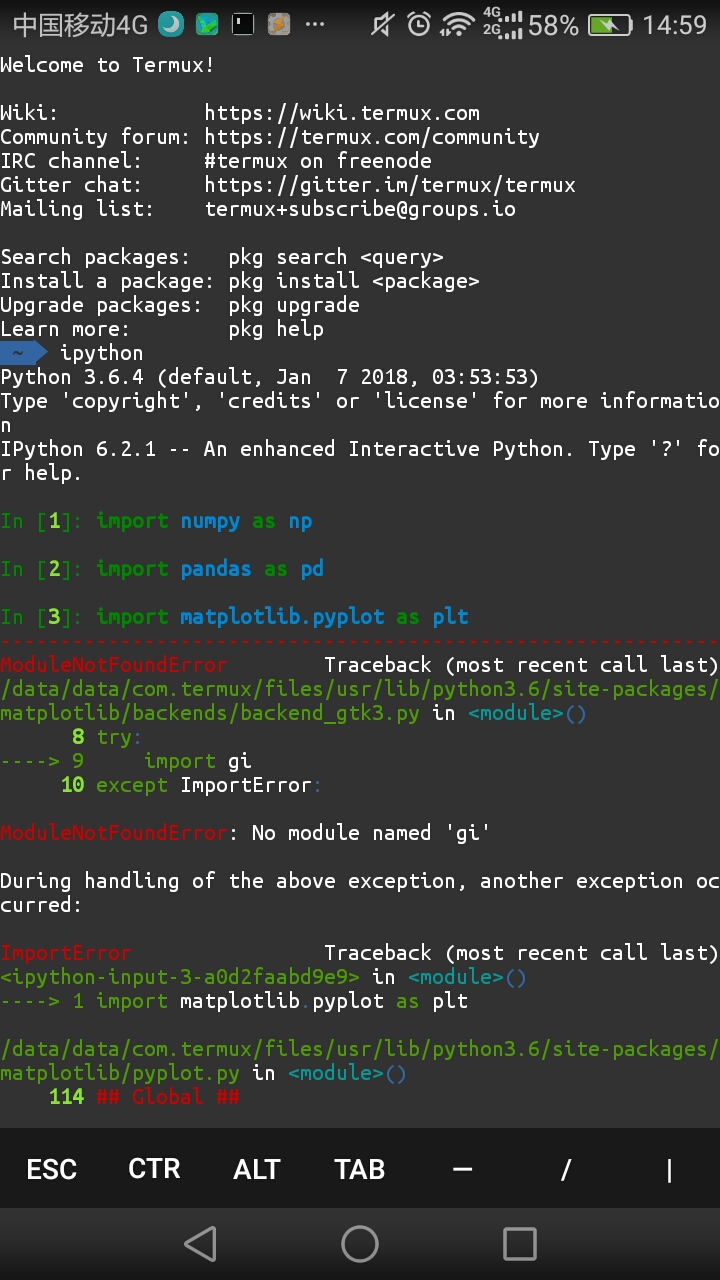The height and width of the screenshot is (1280, 720).
Task: Tap the 'Python 3.6.4' version line
Action: point(270,377)
